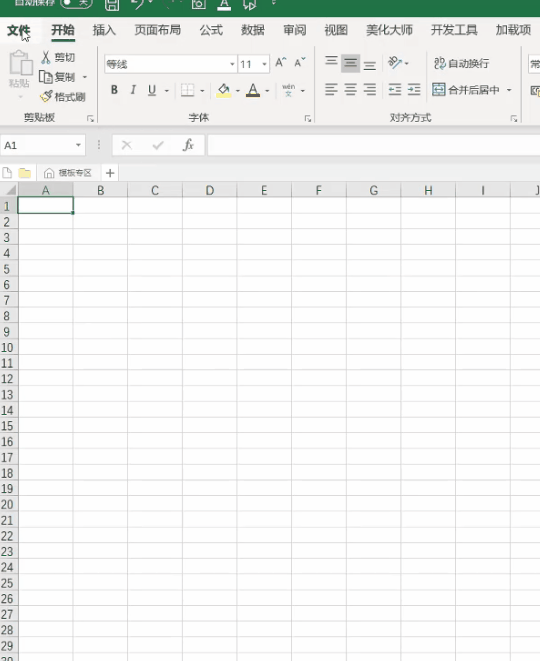
Task: Apply bottom align to the cell
Action: pos(370,64)
